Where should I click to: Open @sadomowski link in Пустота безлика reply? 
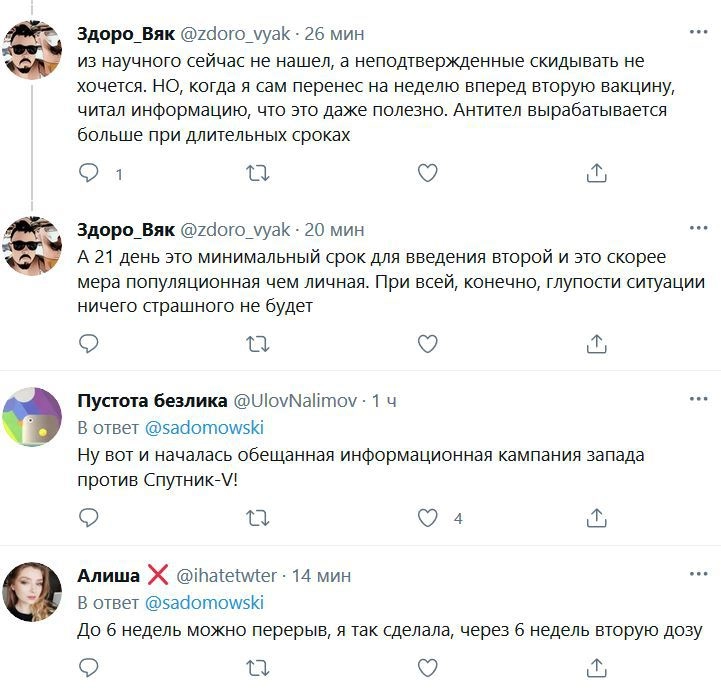tap(204, 429)
